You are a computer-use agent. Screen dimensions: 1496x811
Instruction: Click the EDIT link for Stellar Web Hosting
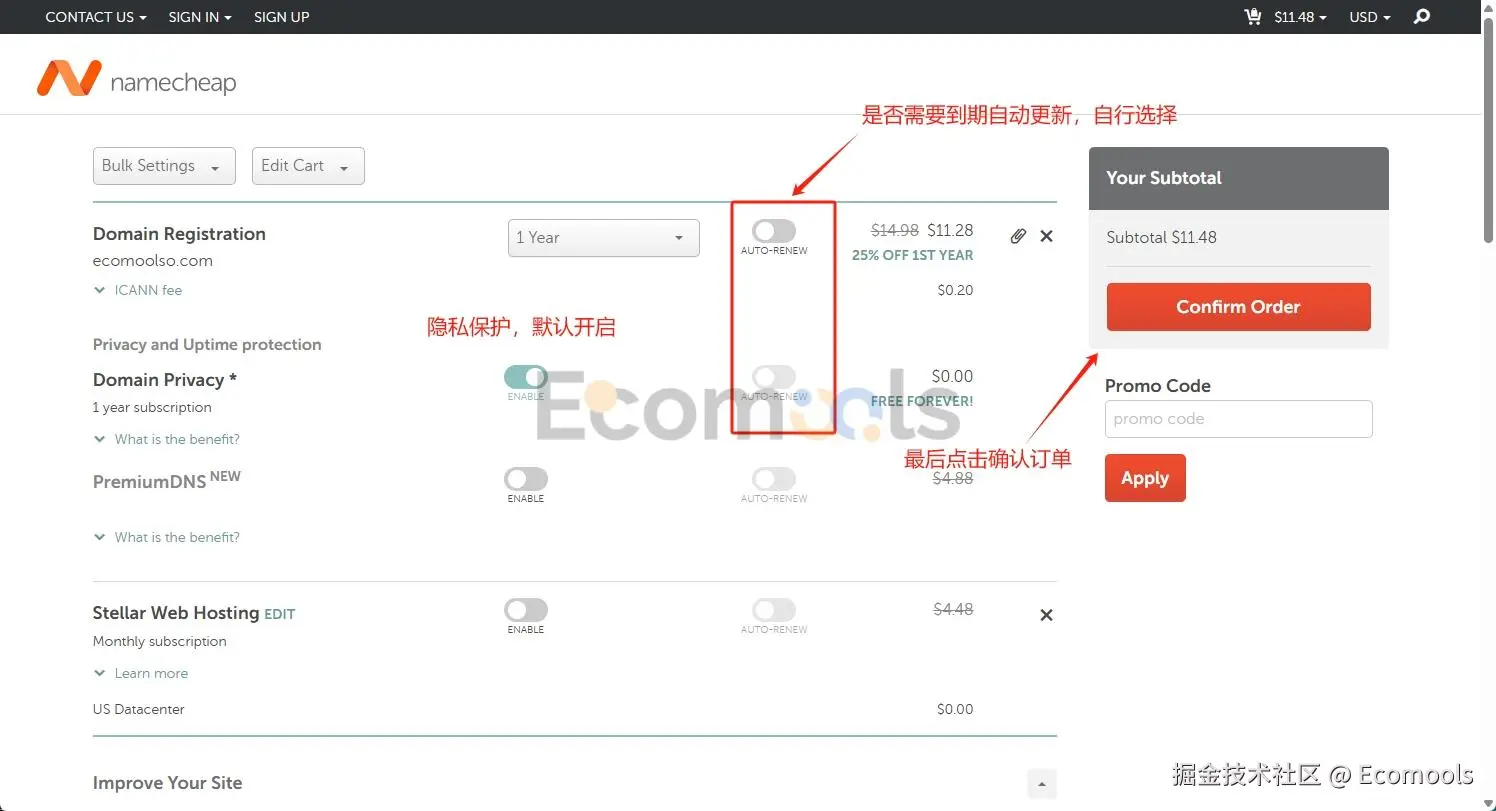point(280,614)
